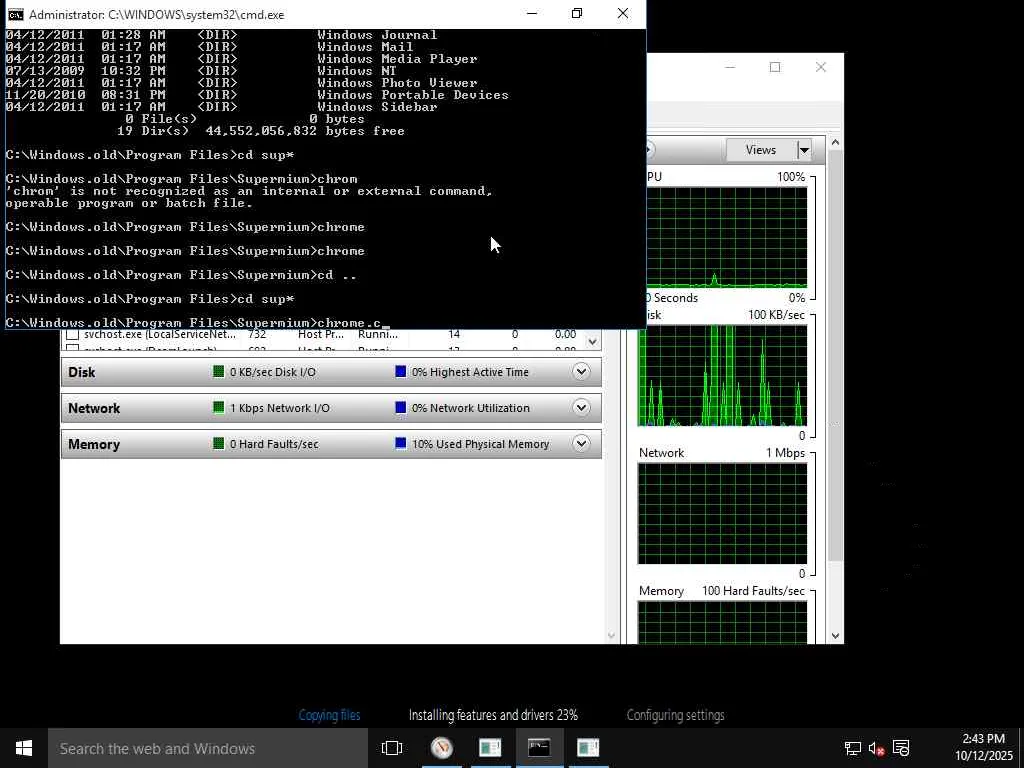This screenshot has height=768, width=1024.
Task: Click the graph pane scroll-up arrow
Action: click(835, 142)
